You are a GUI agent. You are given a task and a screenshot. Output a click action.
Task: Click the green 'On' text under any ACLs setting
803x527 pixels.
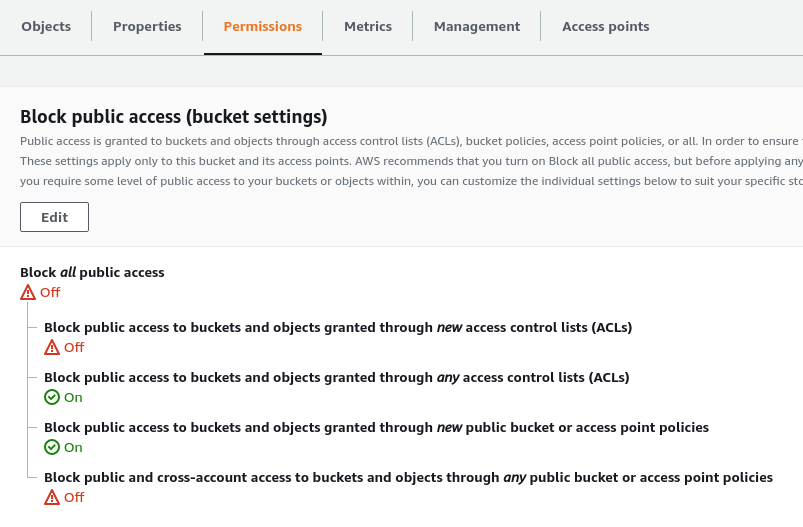point(73,398)
